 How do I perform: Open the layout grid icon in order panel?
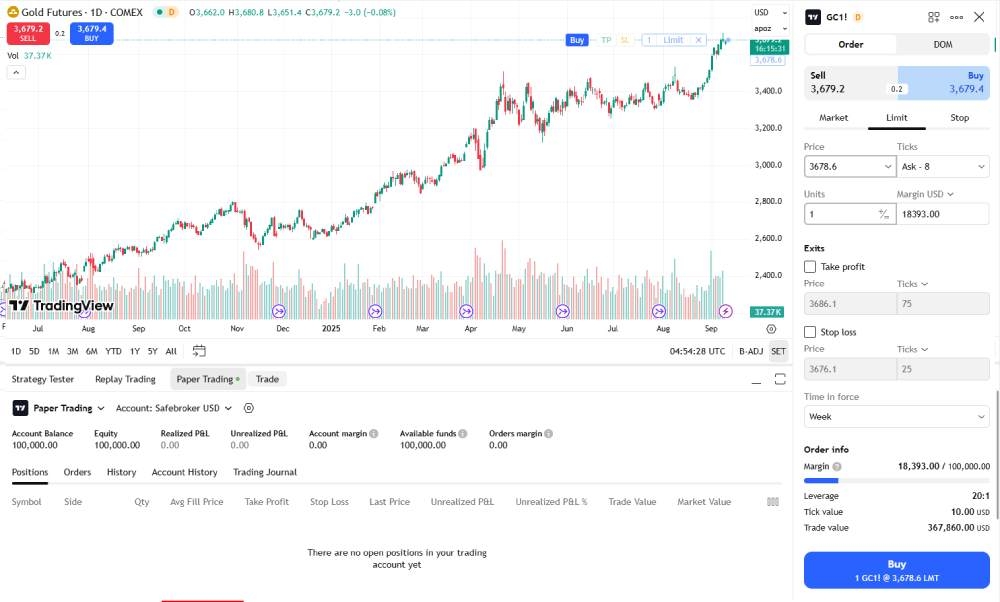934,17
